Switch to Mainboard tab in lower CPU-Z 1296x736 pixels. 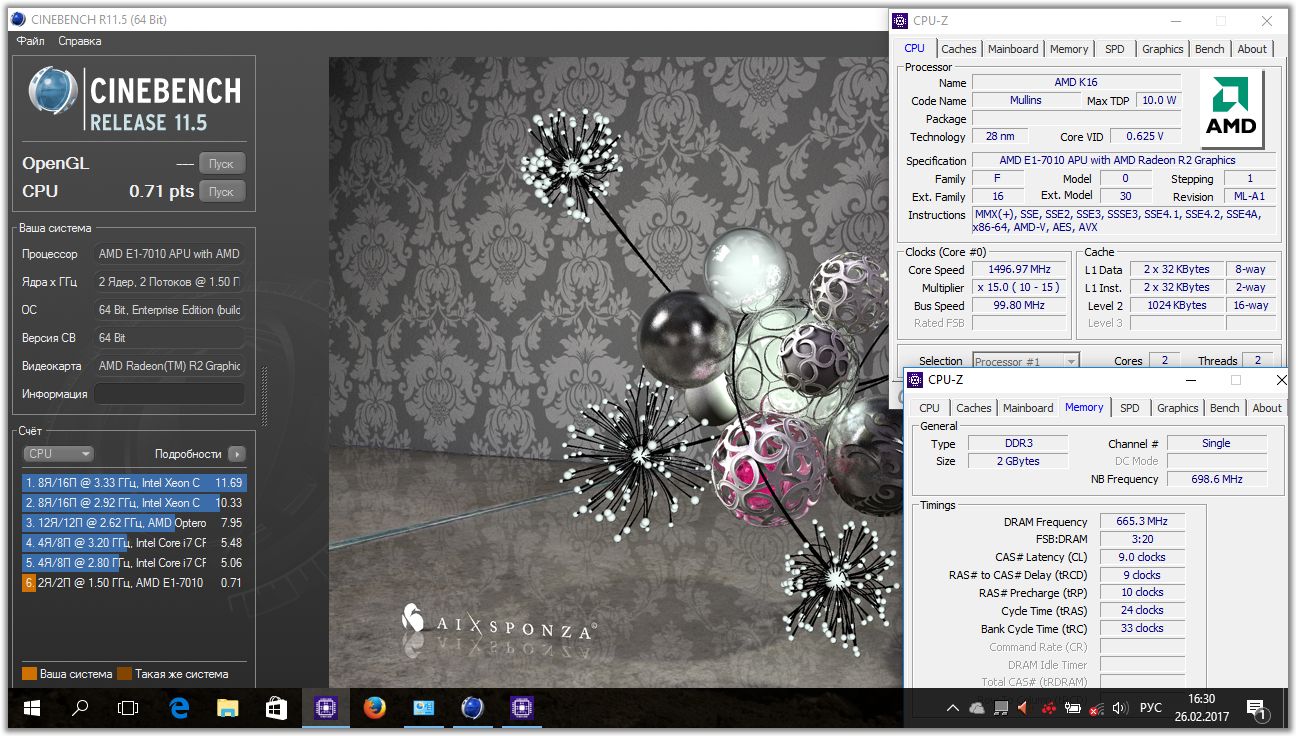coord(1028,408)
